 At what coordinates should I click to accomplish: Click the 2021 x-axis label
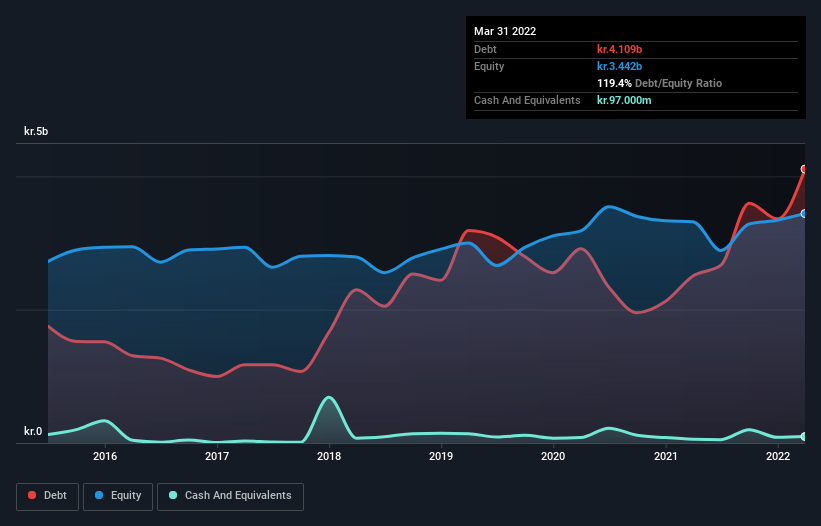click(x=665, y=456)
